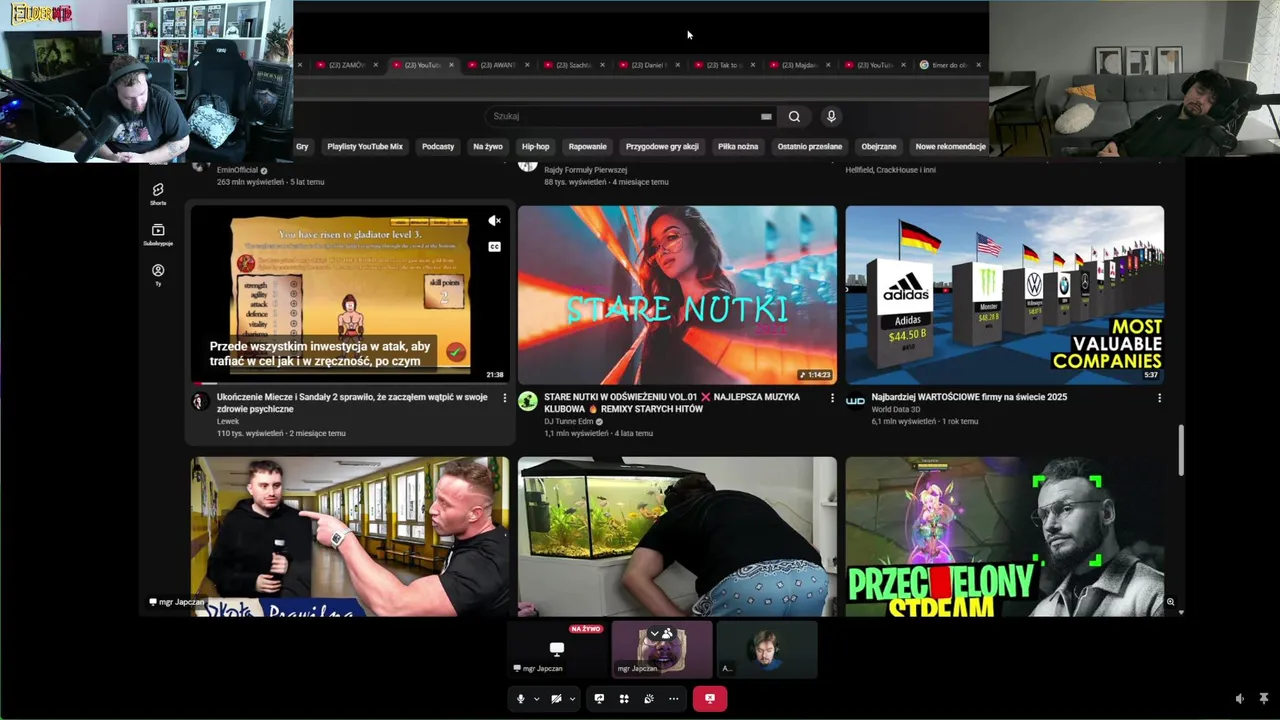The width and height of the screenshot is (1280, 720).
Task: Click red stop streaming button
Action: tap(710, 699)
